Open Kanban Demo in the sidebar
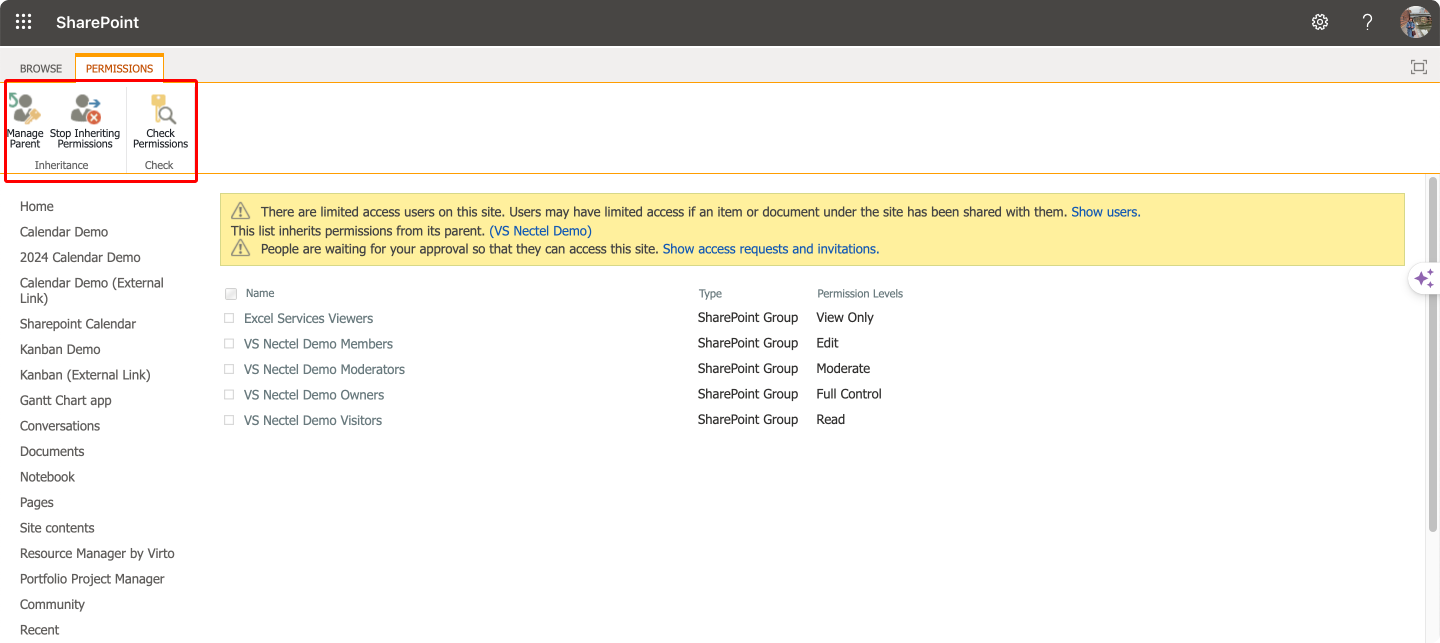 click(x=60, y=349)
